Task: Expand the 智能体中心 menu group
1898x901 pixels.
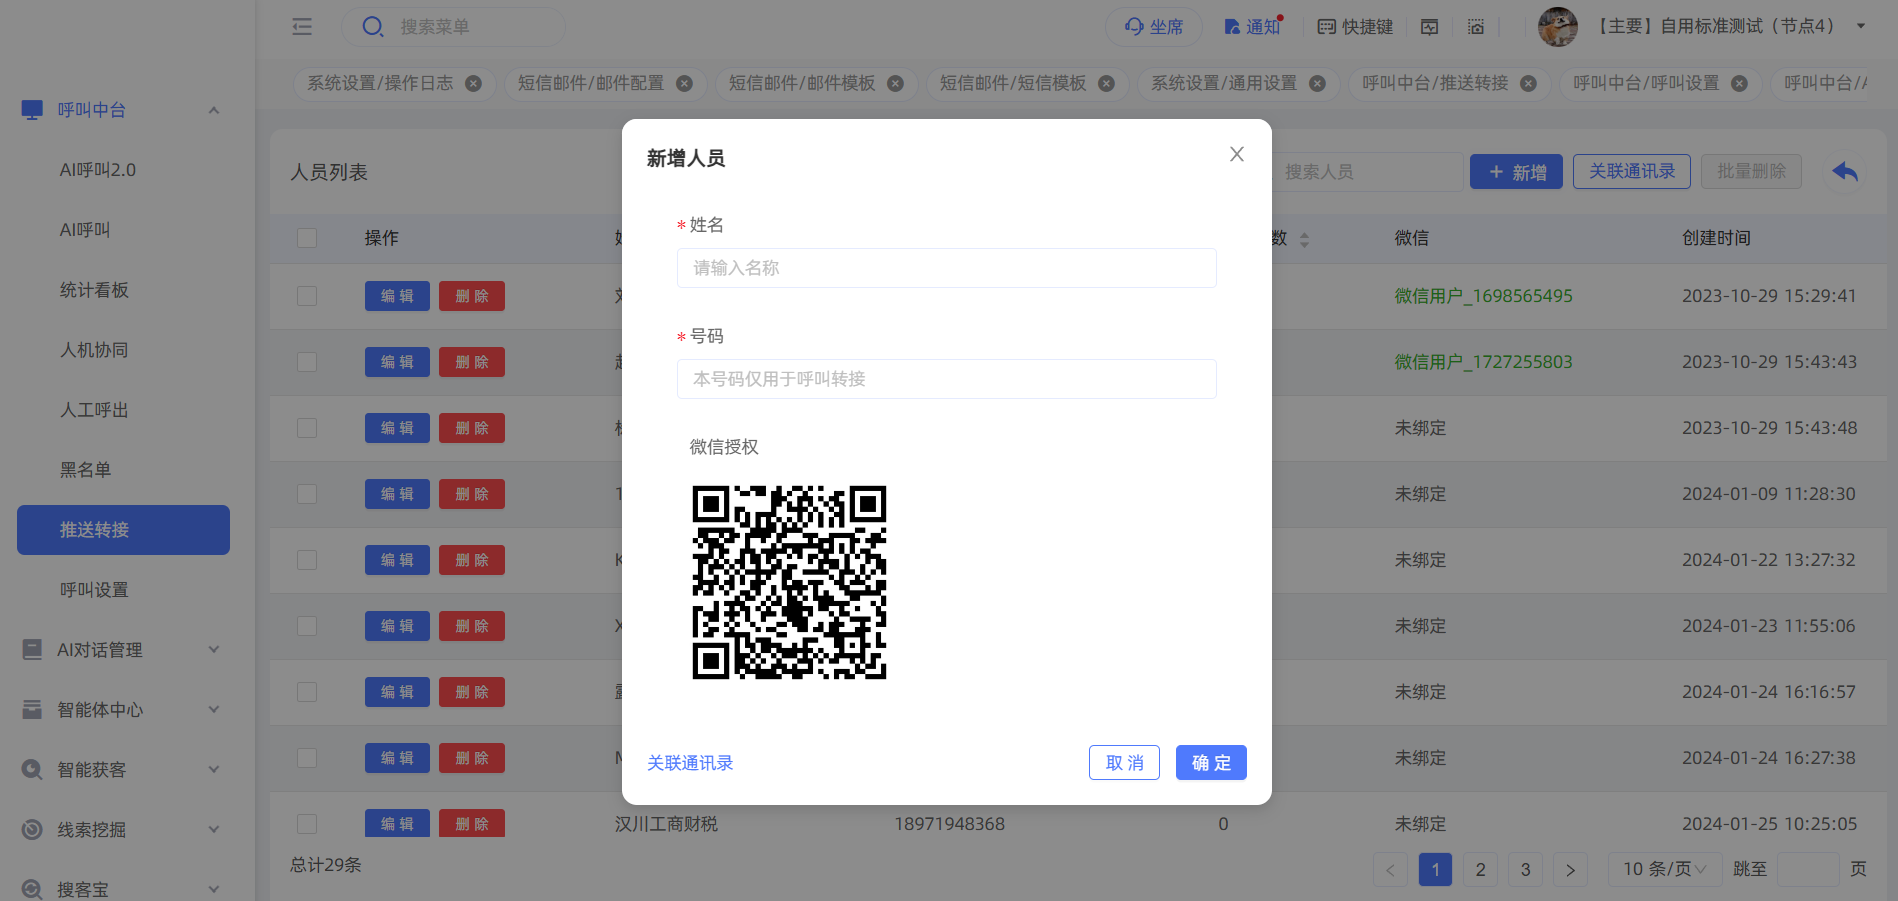Action: coord(213,710)
